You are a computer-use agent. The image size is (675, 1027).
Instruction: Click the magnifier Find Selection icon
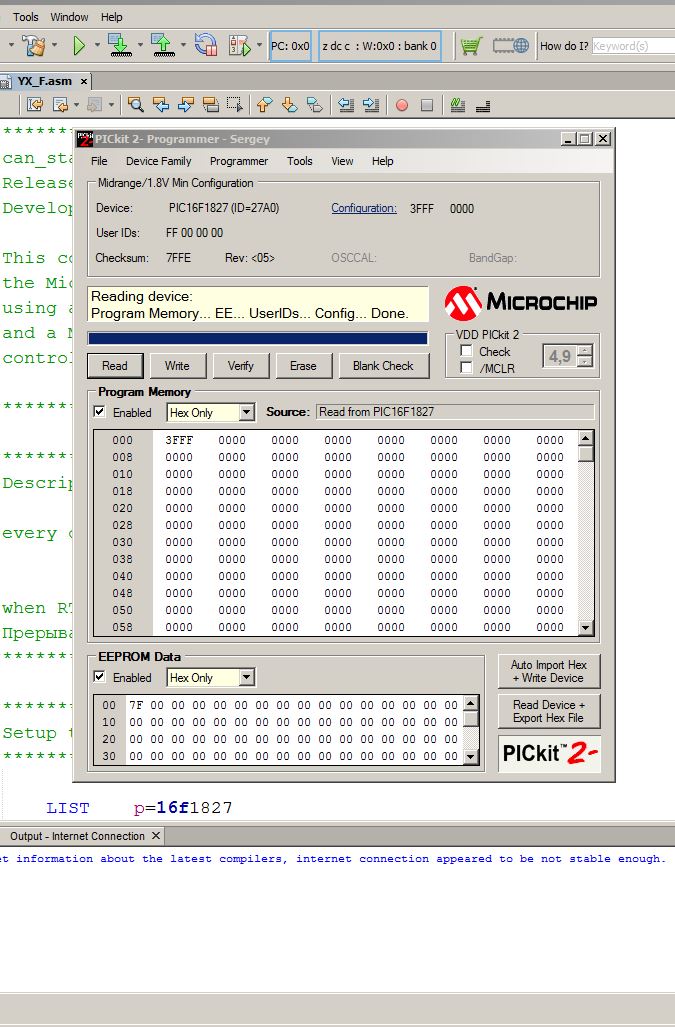point(136,105)
